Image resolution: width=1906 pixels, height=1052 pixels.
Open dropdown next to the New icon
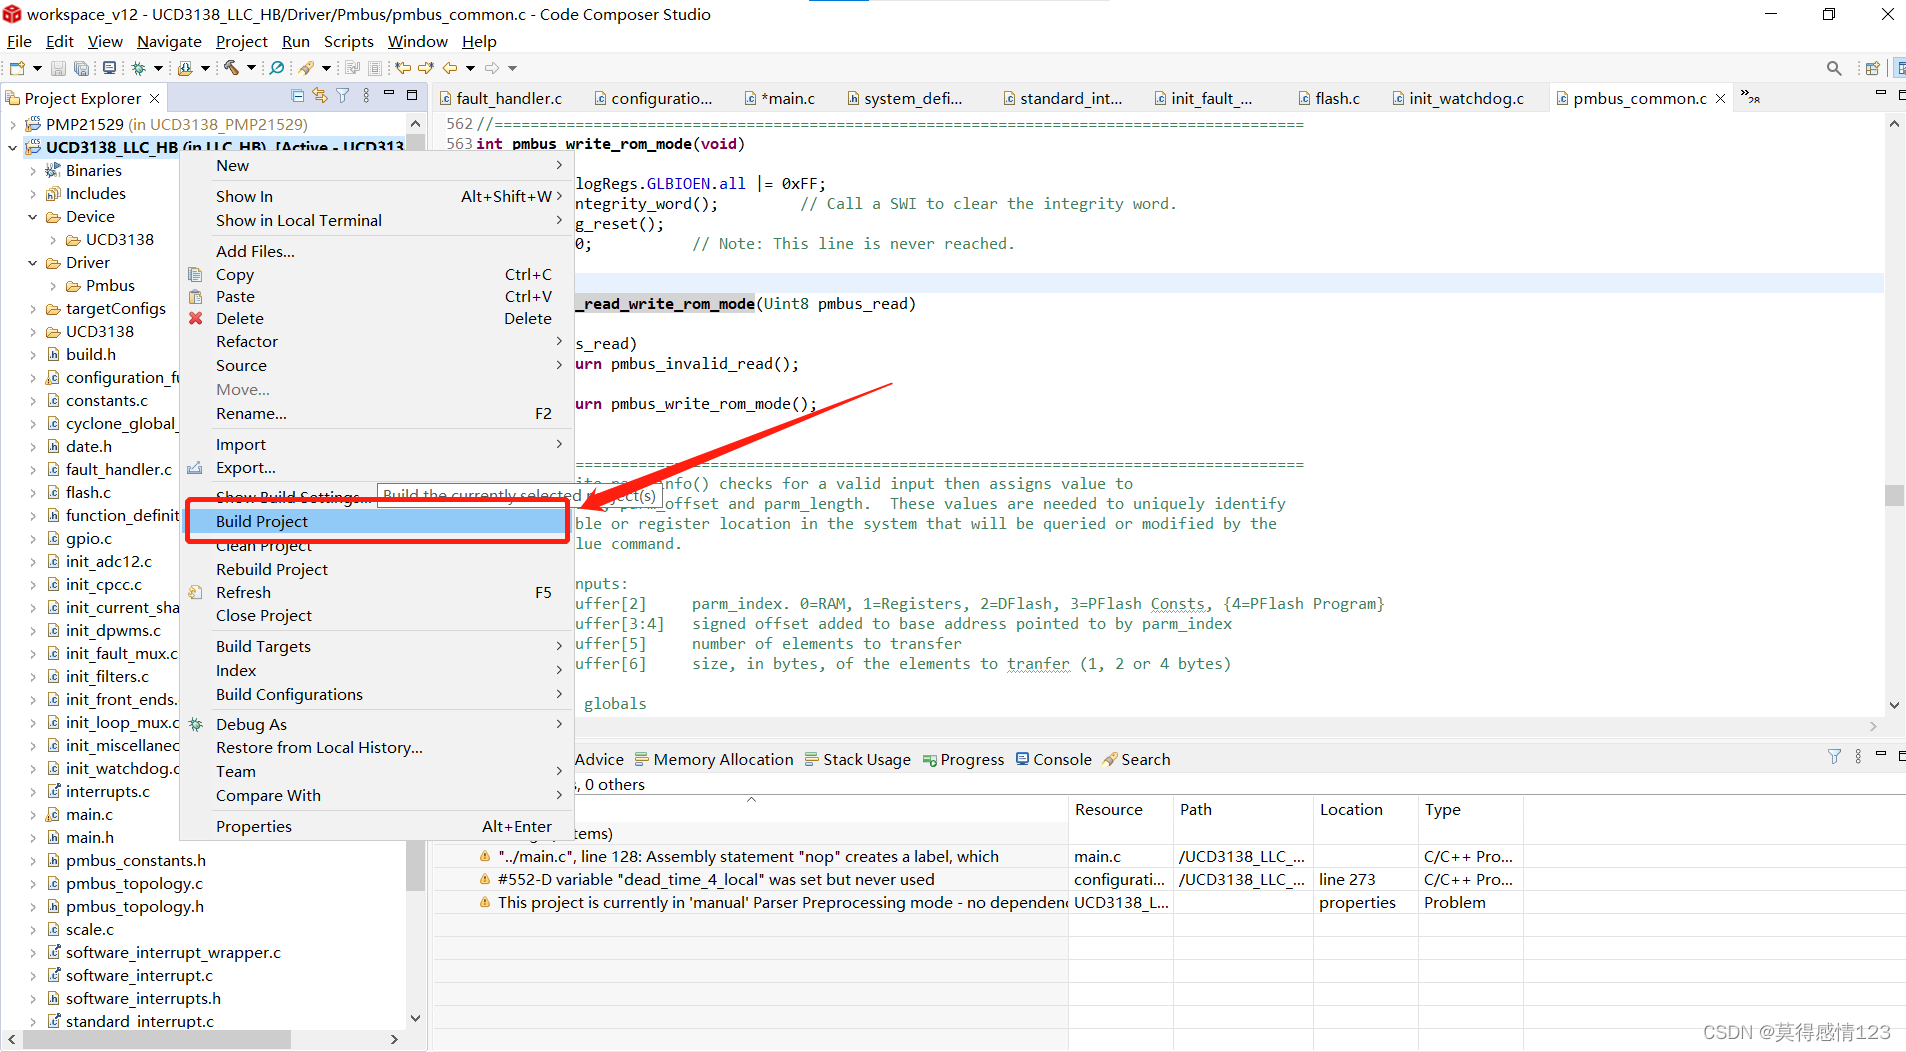pyautogui.click(x=37, y=68)
